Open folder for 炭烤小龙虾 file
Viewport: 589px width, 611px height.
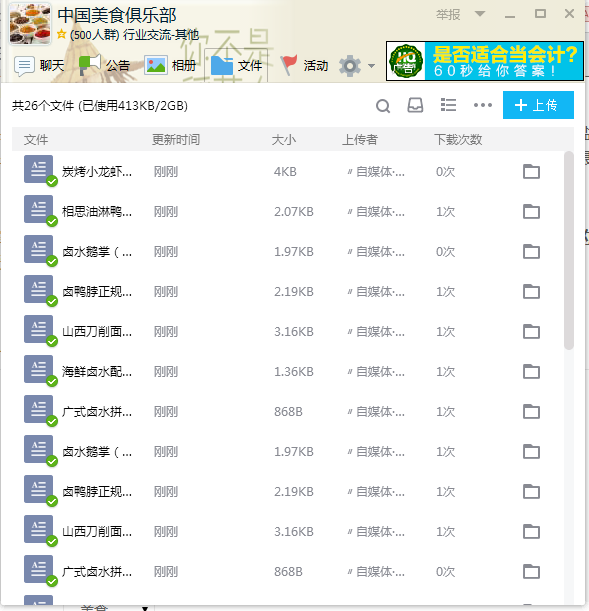(x=531, y=171)
